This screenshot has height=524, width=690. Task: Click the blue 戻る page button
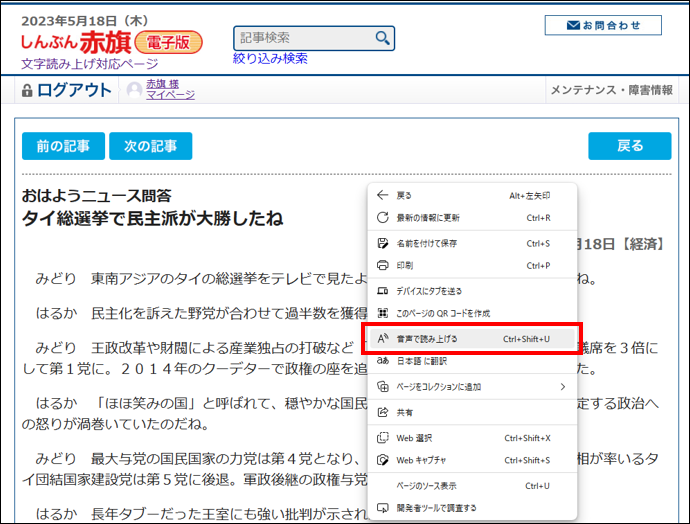tap(630, 146)
